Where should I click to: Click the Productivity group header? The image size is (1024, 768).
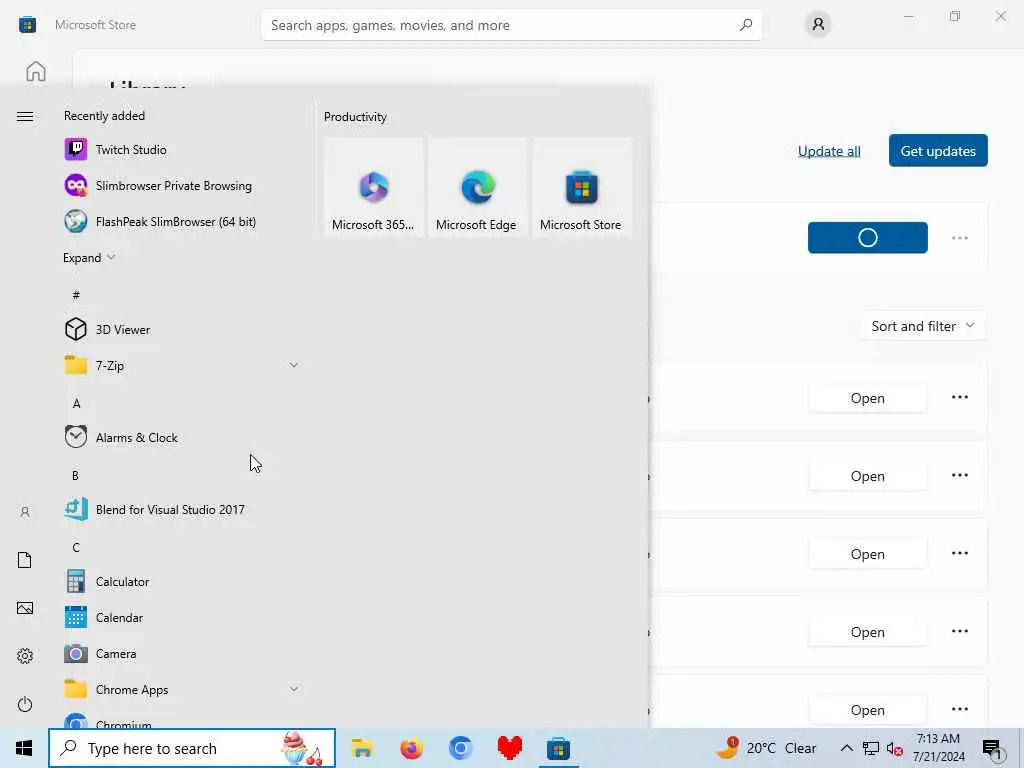[x=355, y=117]
